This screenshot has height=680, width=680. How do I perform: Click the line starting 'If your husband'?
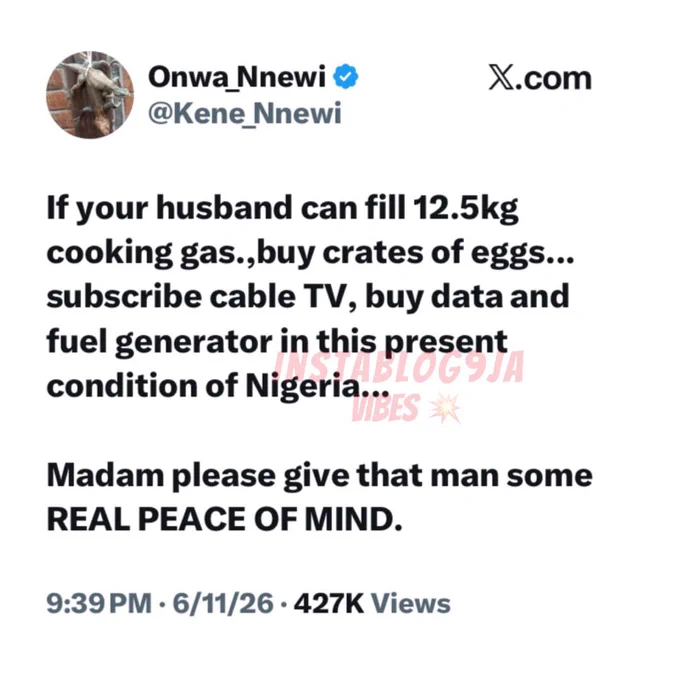click(x=282, y=209)
